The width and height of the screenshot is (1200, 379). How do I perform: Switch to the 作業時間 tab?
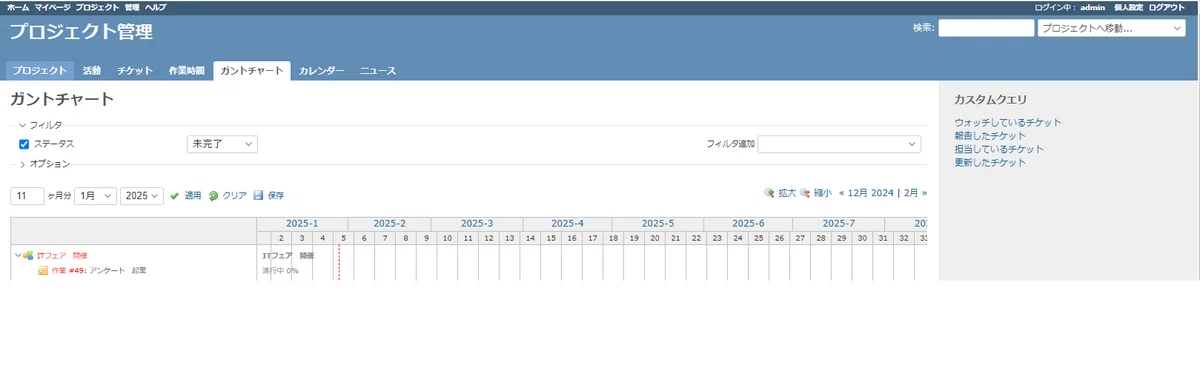tap(187, 71)
